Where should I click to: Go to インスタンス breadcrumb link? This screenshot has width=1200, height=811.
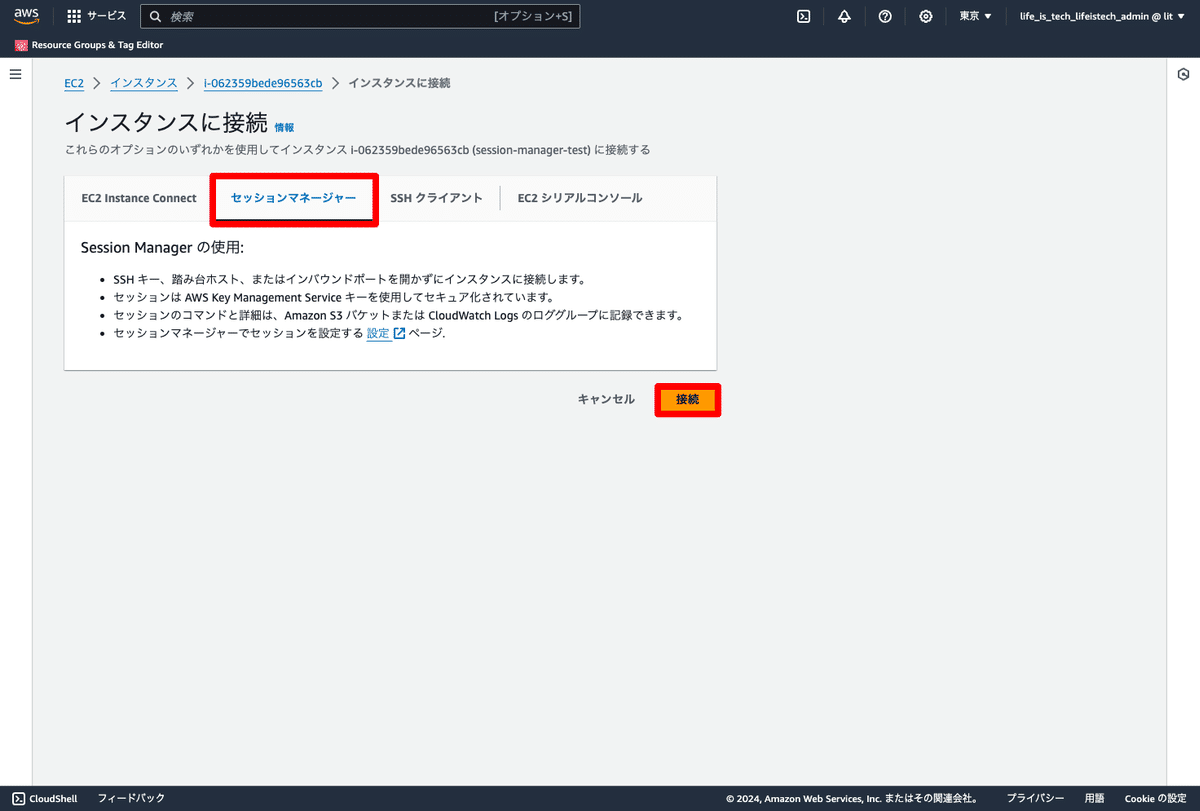tap(144, 83)
